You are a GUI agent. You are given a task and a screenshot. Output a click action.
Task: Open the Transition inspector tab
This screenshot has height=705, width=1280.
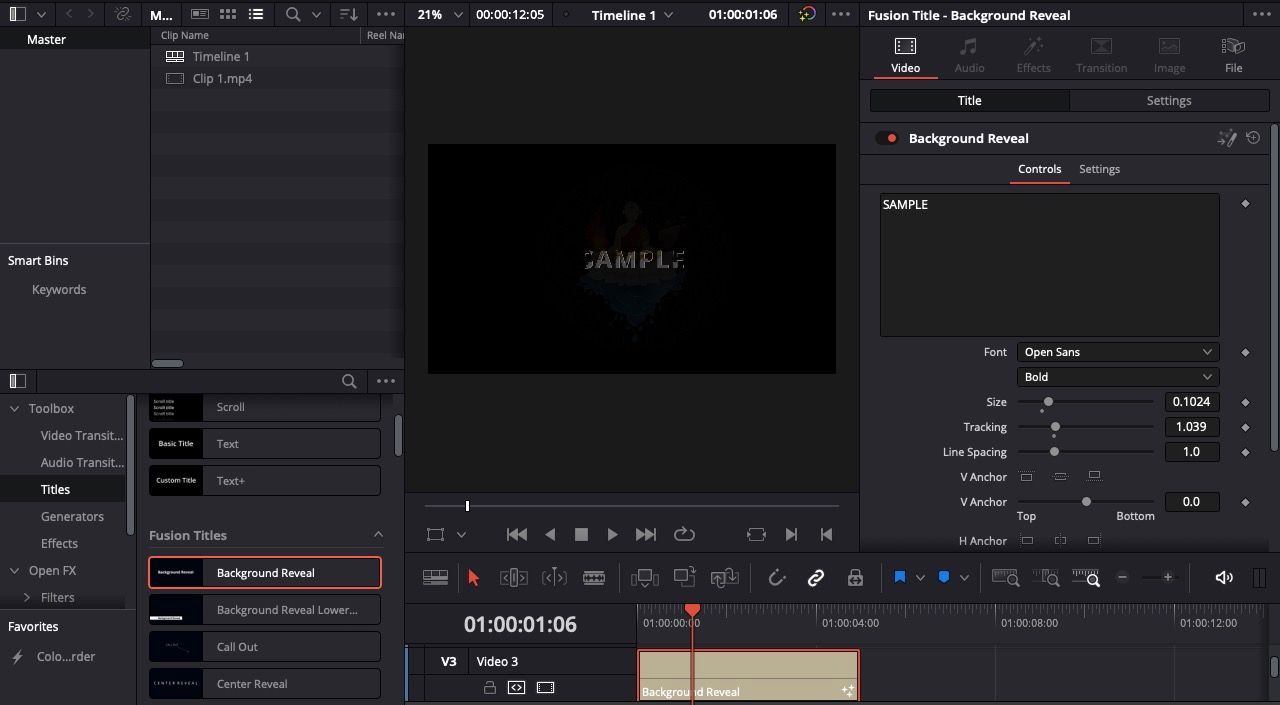(1101, 53)
